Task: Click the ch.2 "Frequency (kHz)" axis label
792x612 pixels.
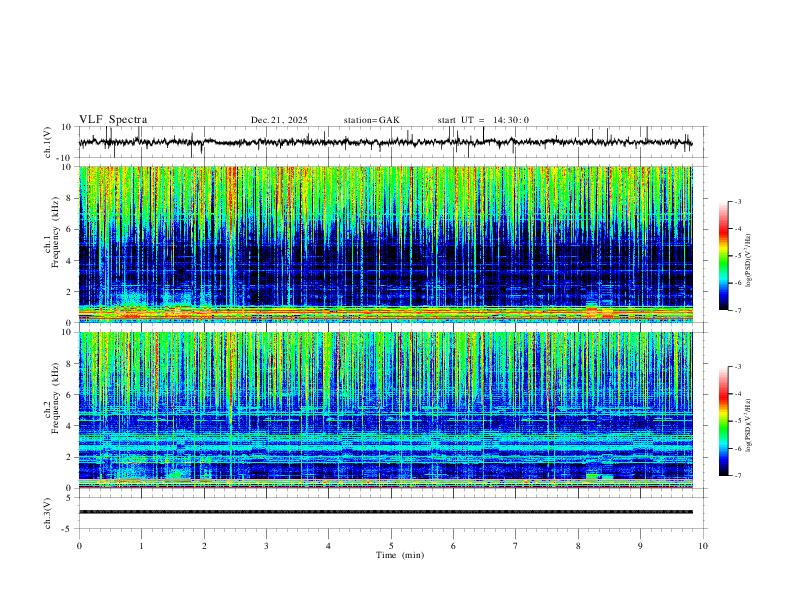Action: pyautogui.click(x=56, y=398)
